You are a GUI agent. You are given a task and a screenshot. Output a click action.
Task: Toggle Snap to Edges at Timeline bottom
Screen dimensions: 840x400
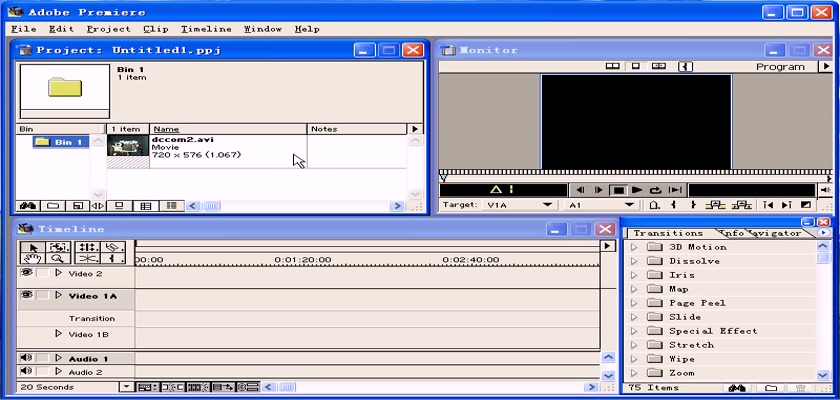click(172, 387)
